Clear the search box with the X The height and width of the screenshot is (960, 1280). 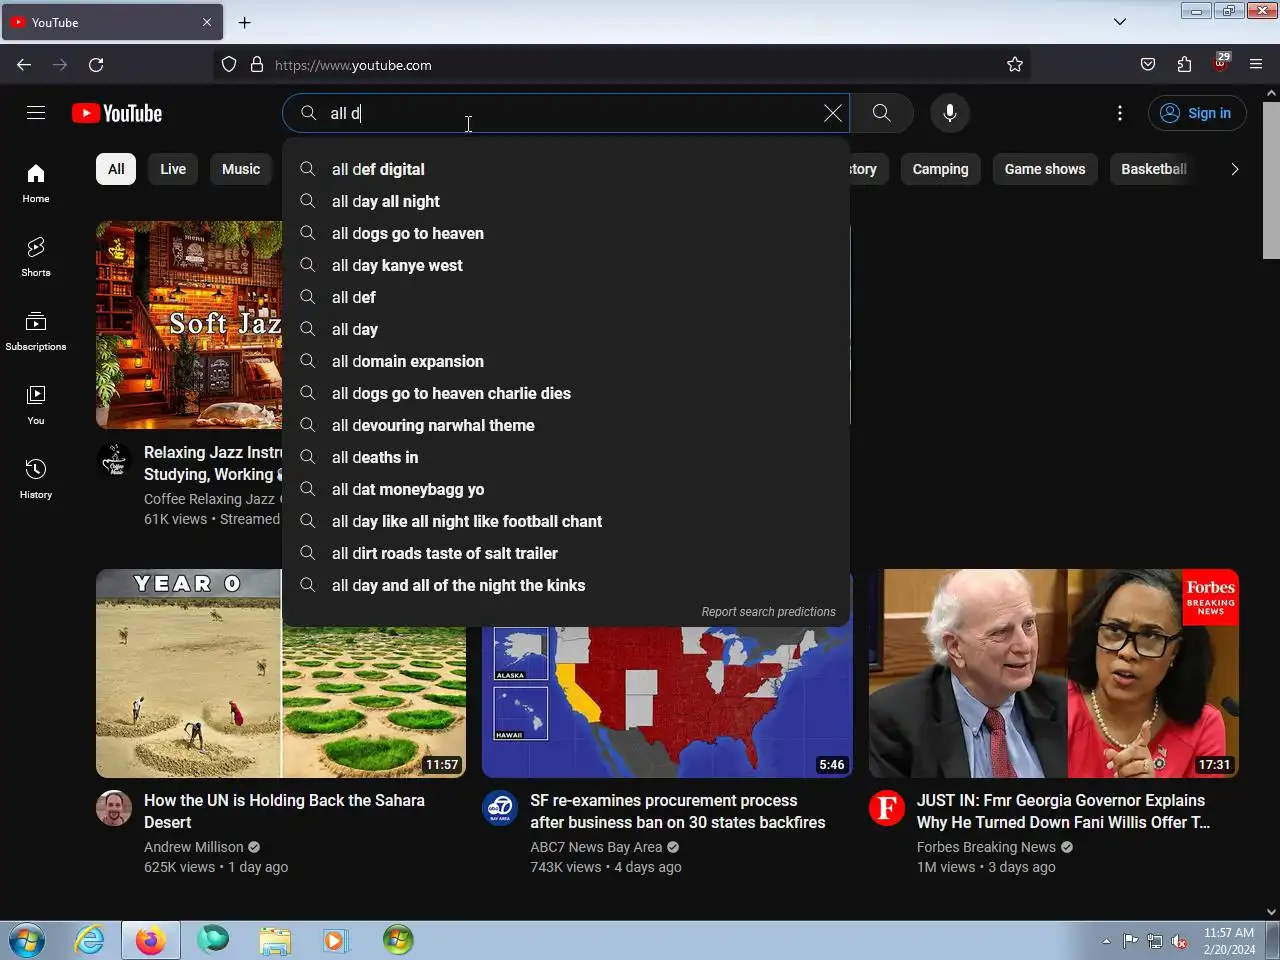click(832, 113)
